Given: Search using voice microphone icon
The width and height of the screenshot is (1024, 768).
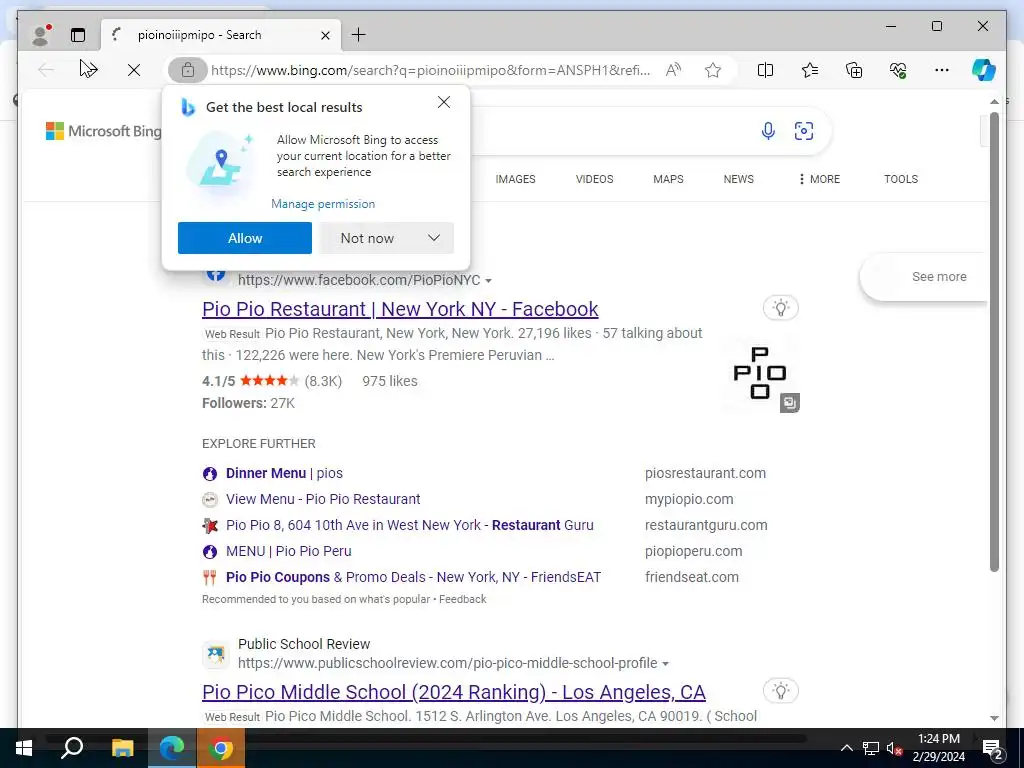Looking at the screenshot, I should pyautogui.click(x=768, y=131).
